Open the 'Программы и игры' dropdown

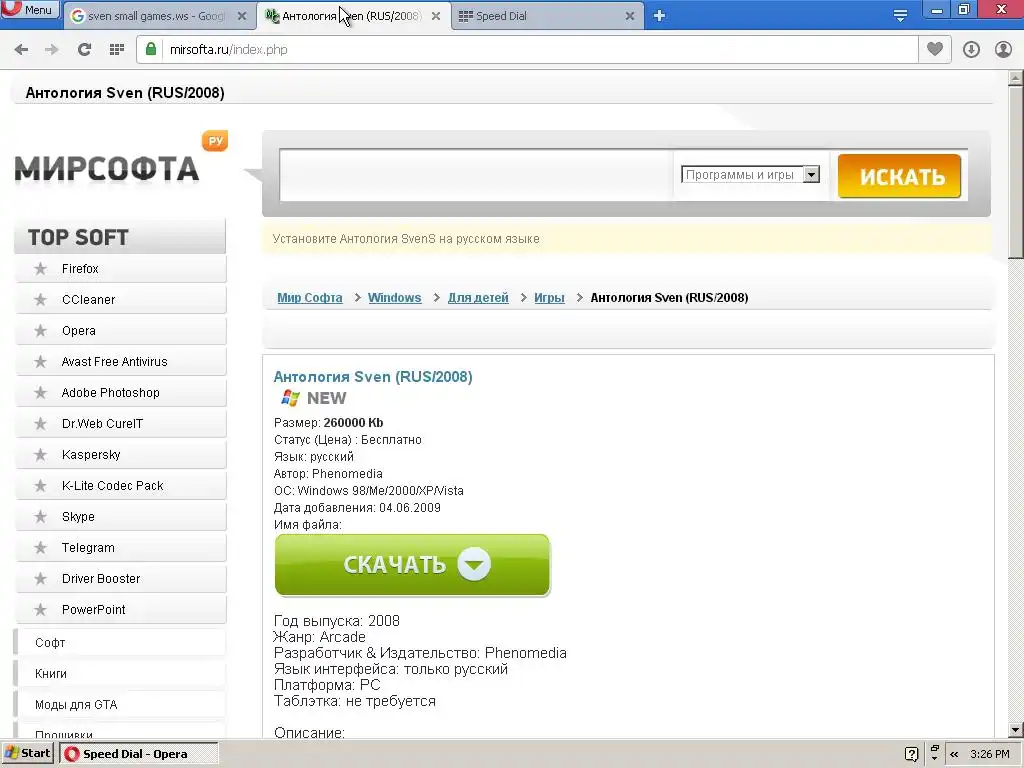[750, 175]
